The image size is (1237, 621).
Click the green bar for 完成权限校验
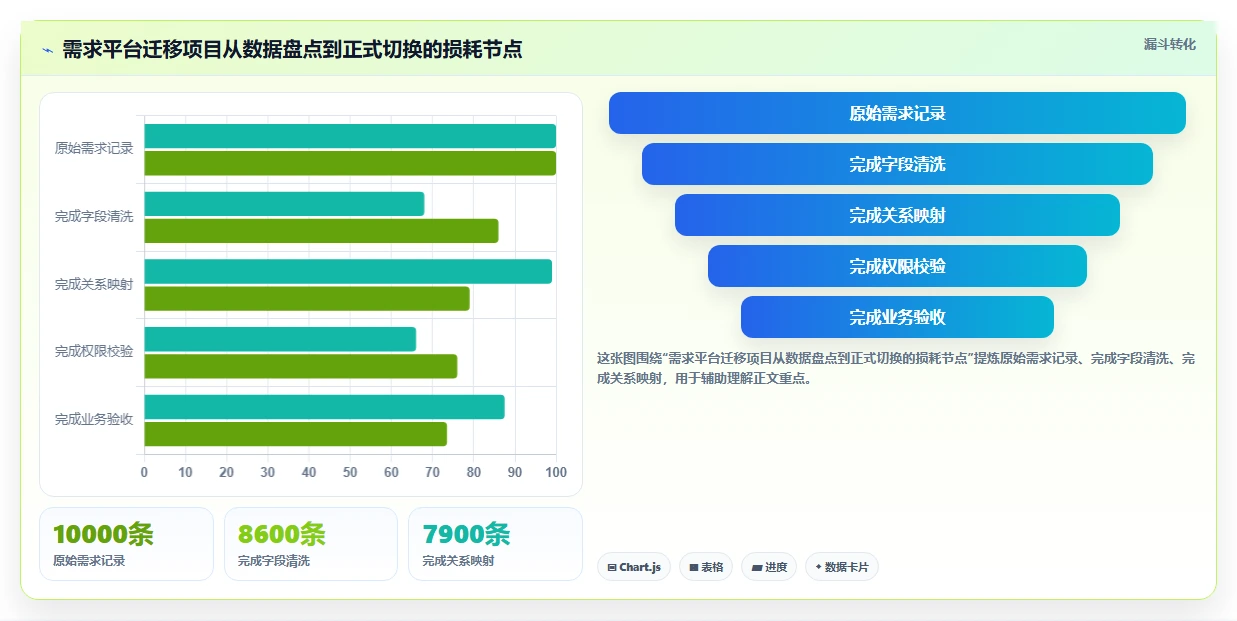[301, 366]
